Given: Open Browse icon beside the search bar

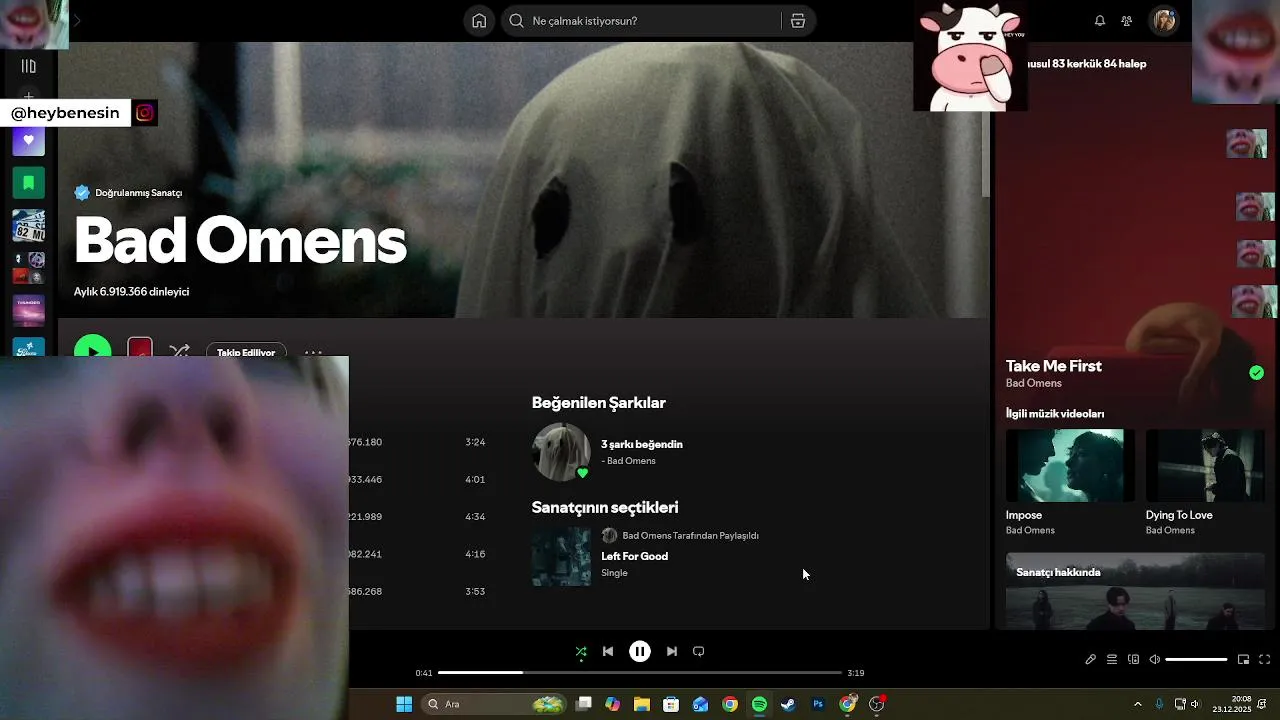Looking at the screenshot, I should tap(798, 21).
